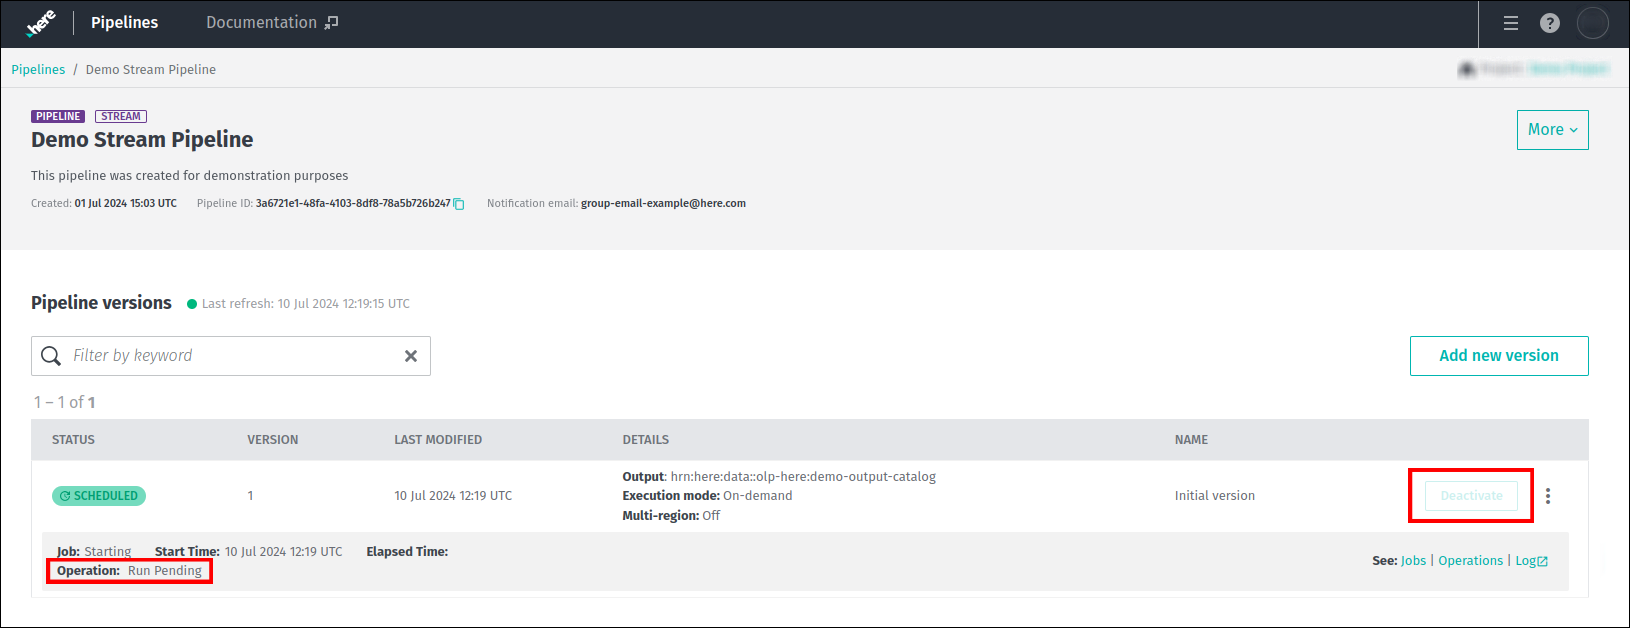
Task: Sort by STATUS column header
Action: coord(73,440)
